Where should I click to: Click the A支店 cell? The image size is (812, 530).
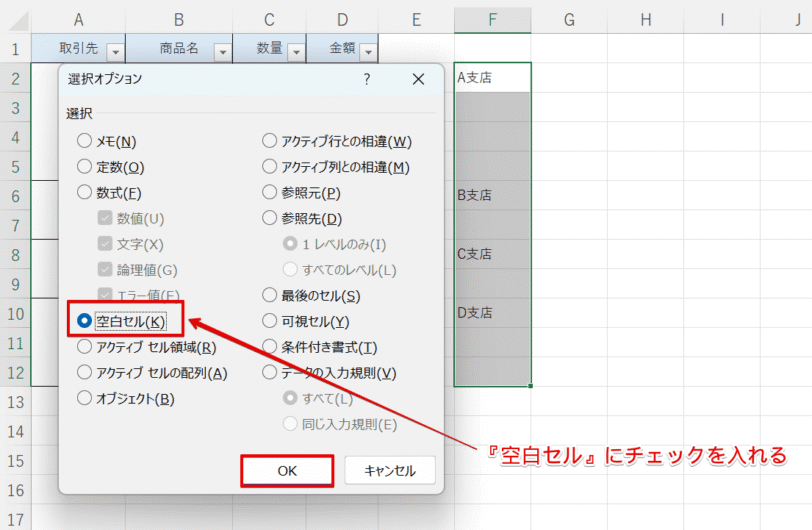click(492, 78)
